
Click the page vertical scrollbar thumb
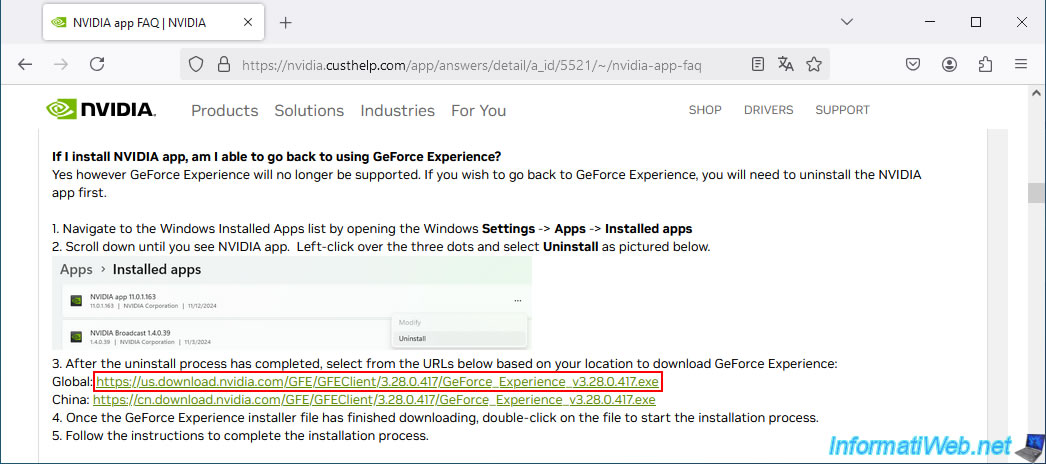tap(1036, 193)
